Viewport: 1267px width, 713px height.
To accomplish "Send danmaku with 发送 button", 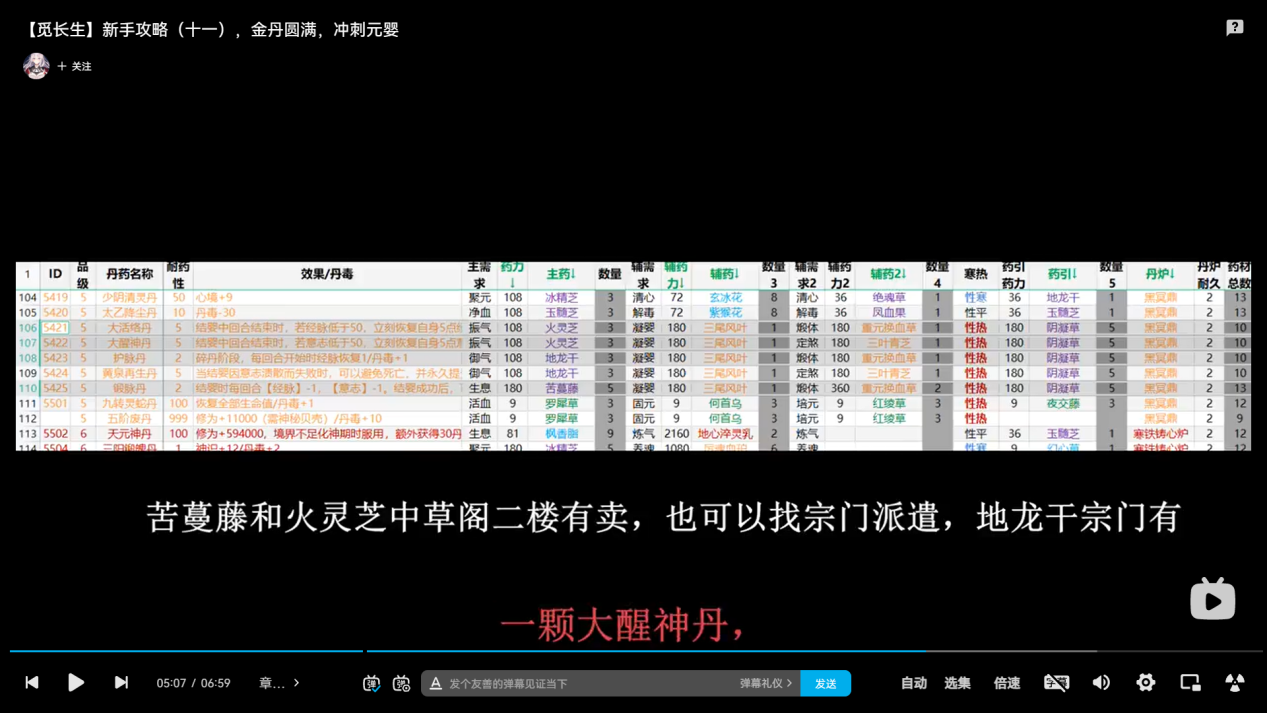I will [825, 683].
